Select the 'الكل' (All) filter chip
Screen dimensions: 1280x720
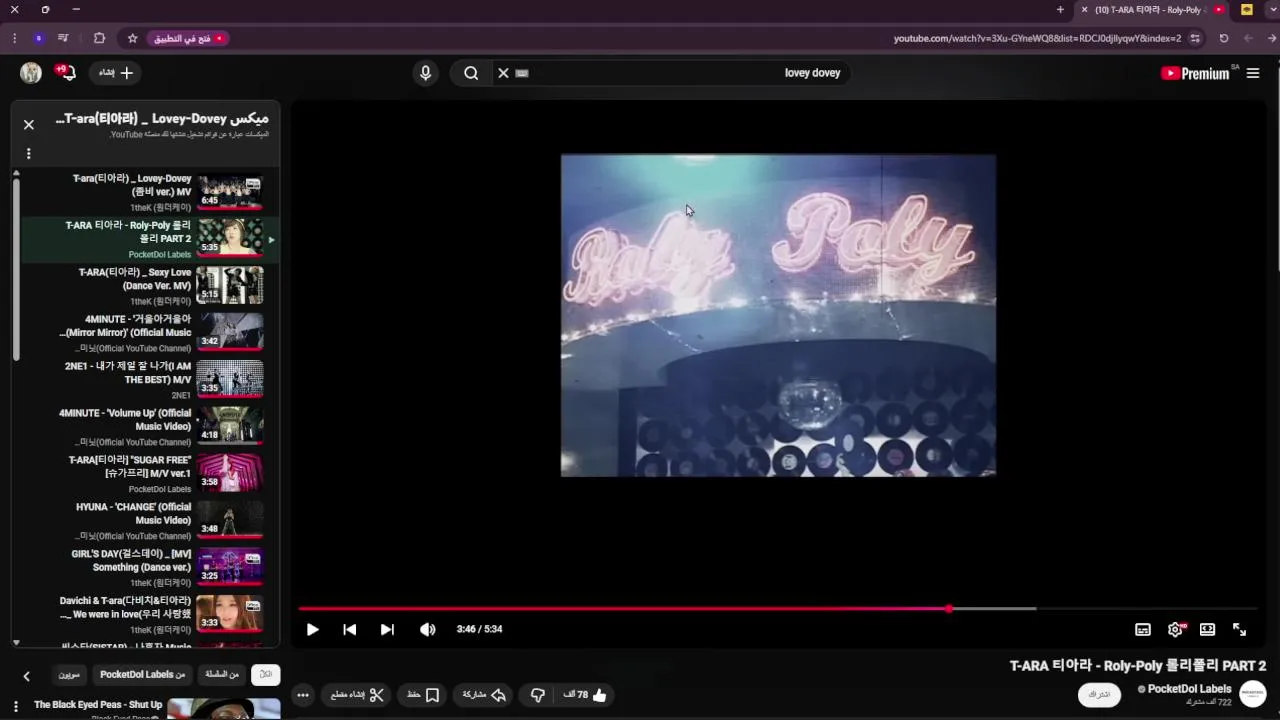click(266, 675)
